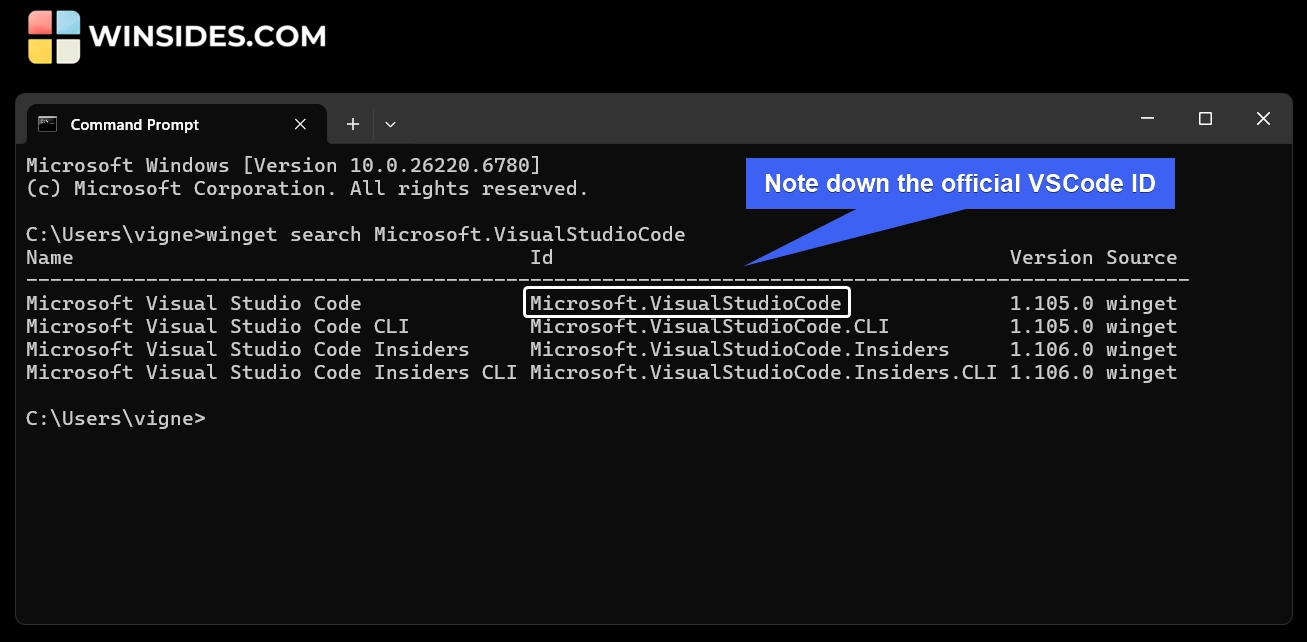Select the Command Prompt tab
The height and width of the screenshot is (642, 1307).
(135, 124)
